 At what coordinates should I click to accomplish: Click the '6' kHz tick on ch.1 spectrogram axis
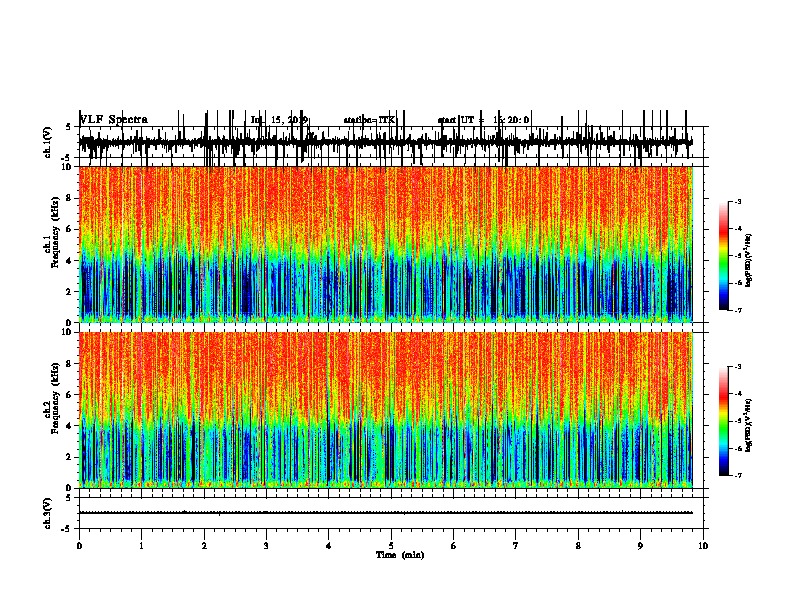pos(70,229)
